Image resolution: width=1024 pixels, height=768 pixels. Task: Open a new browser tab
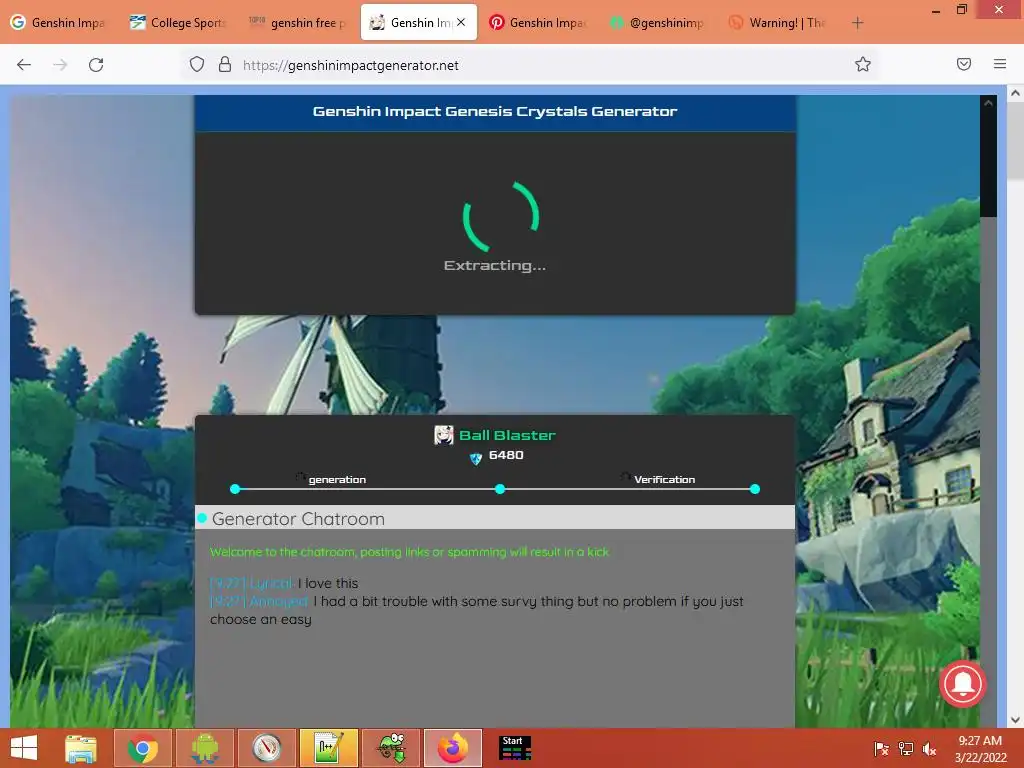[857, 23]
